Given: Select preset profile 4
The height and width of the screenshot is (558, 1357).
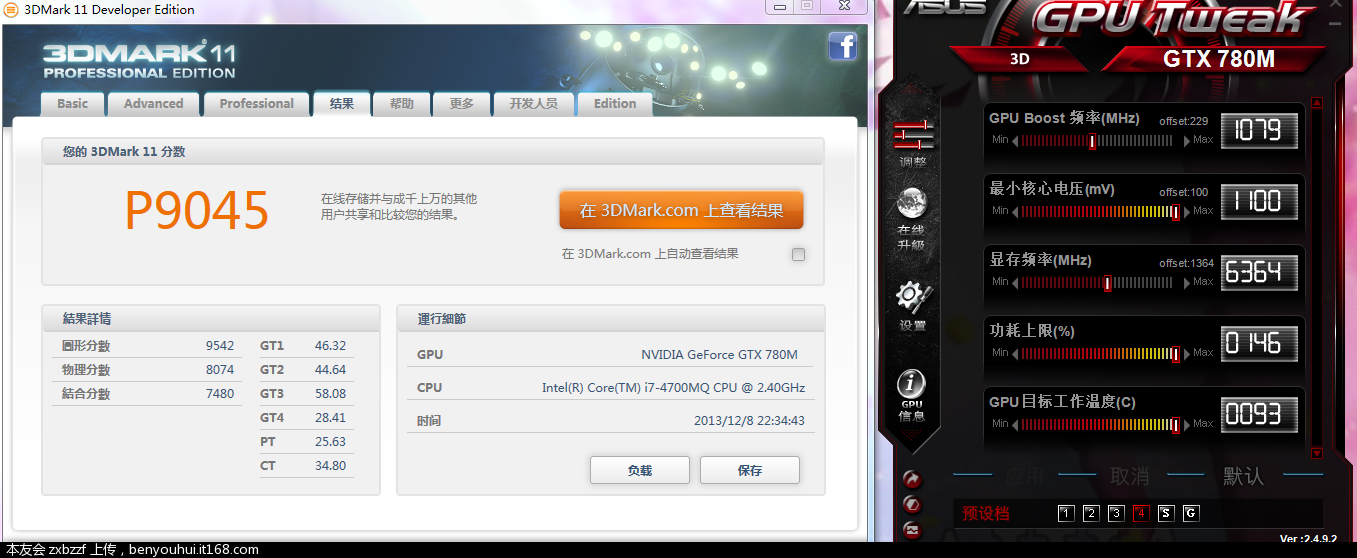Looking at the screenshot, I should click(1141, 513).
